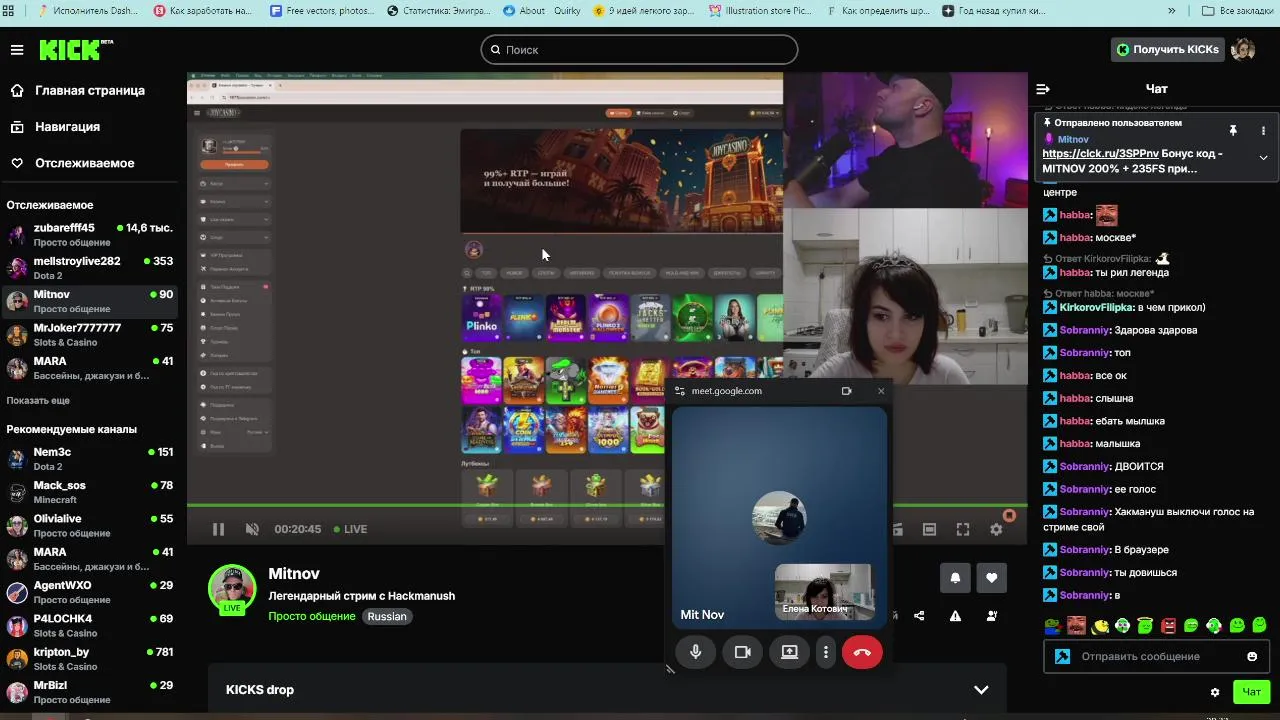Enable notifications bell for Mitnov
The image size is (1280, 720).
[x=955, y=577]
